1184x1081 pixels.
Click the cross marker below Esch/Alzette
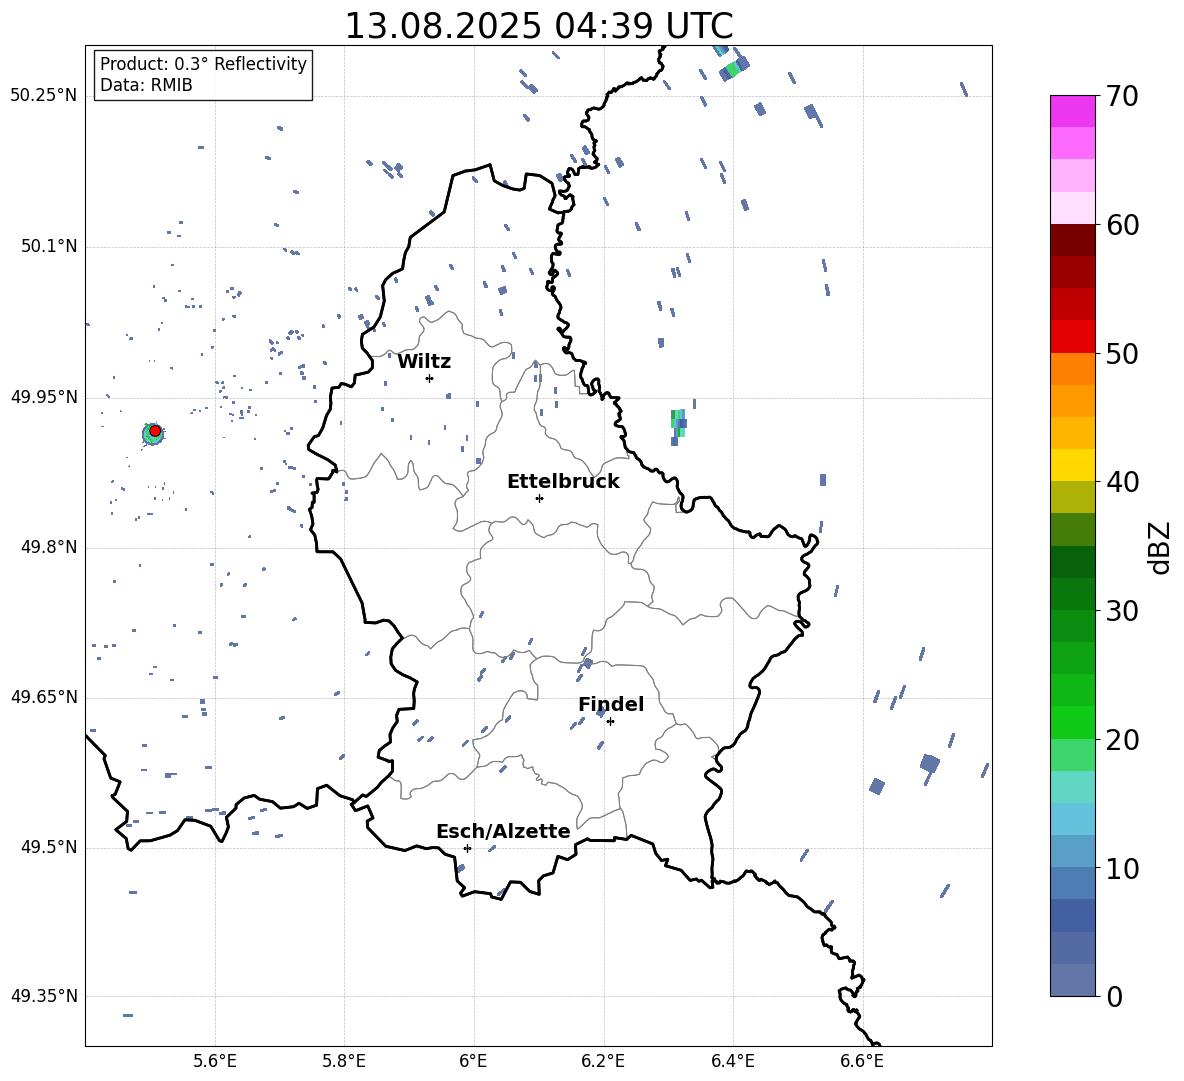(467, 848)
